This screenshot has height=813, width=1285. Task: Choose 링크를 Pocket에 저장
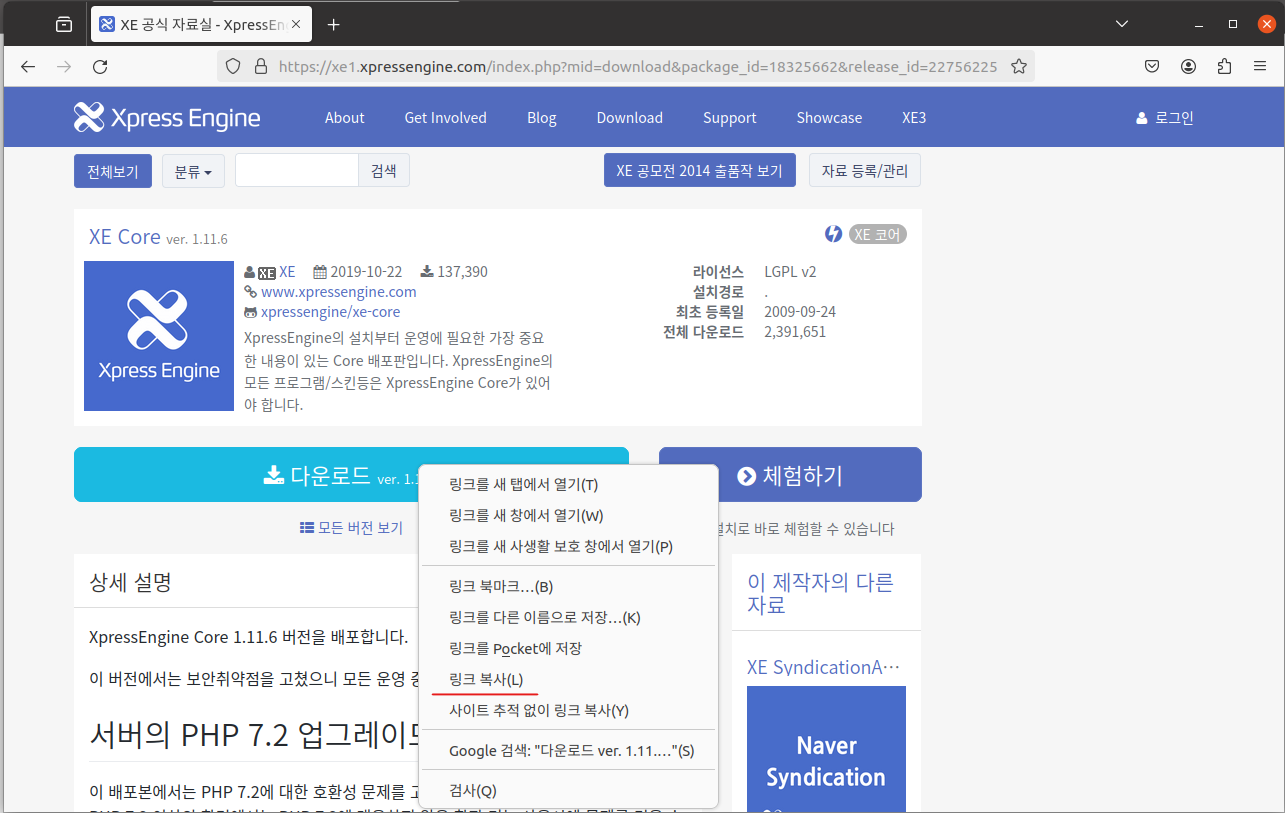pos(568,649)
